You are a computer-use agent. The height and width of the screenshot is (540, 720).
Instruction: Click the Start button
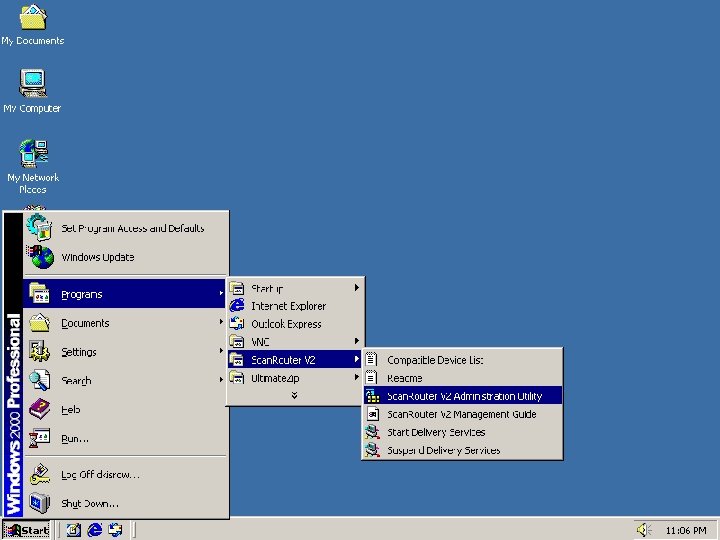point(27,530)
